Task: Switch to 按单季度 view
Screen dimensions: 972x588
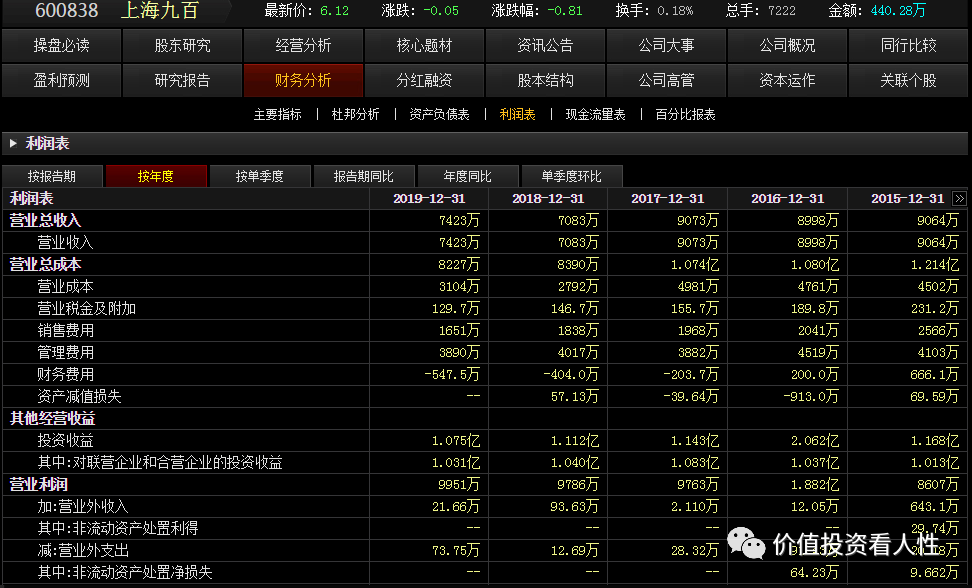Action: pos(260,176)
